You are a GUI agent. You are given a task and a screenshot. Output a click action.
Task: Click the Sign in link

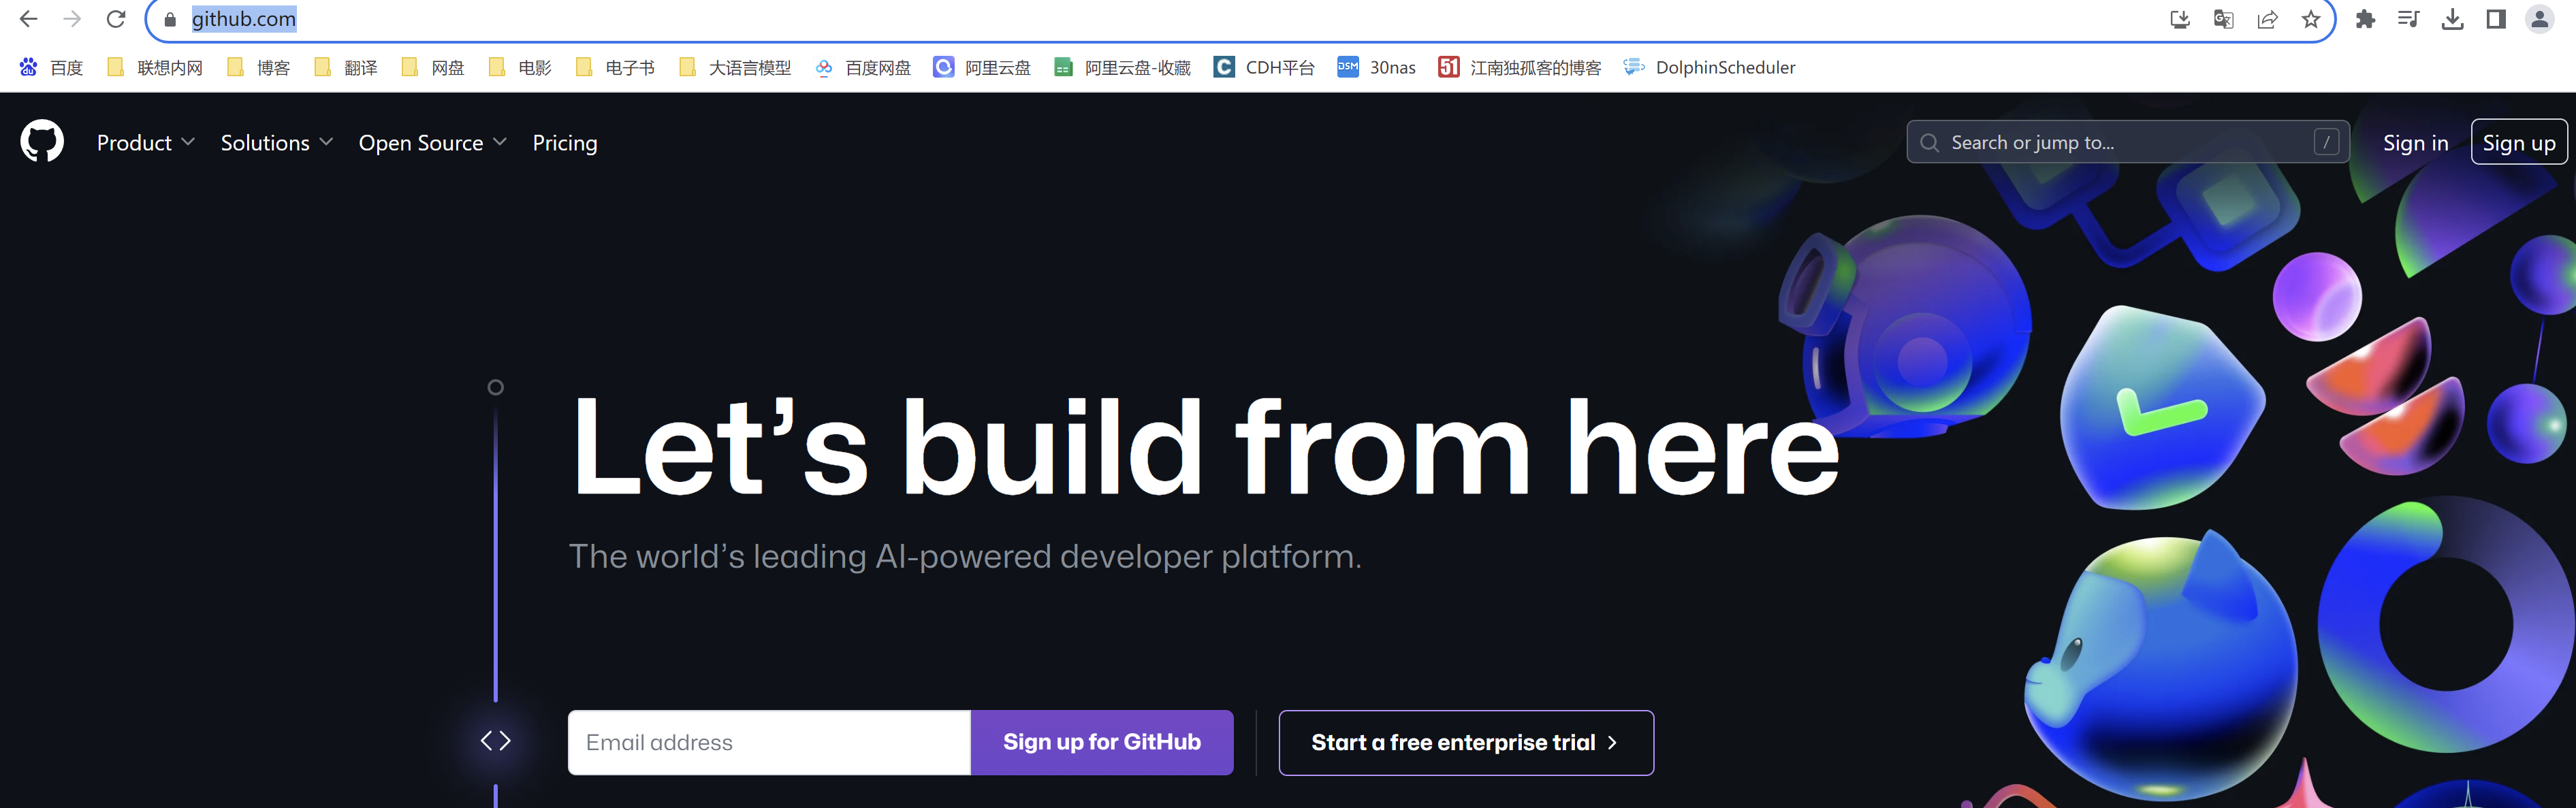tap(2415, 143)
